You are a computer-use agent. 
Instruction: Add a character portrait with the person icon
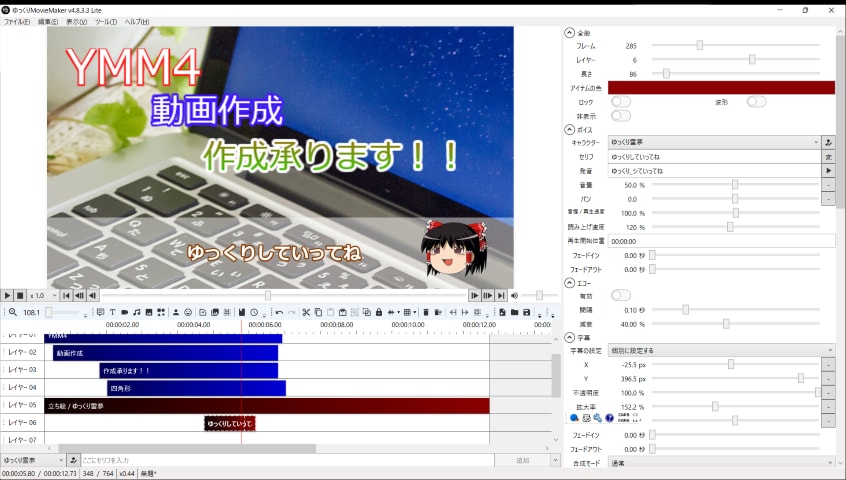click(x=175, y=312)
